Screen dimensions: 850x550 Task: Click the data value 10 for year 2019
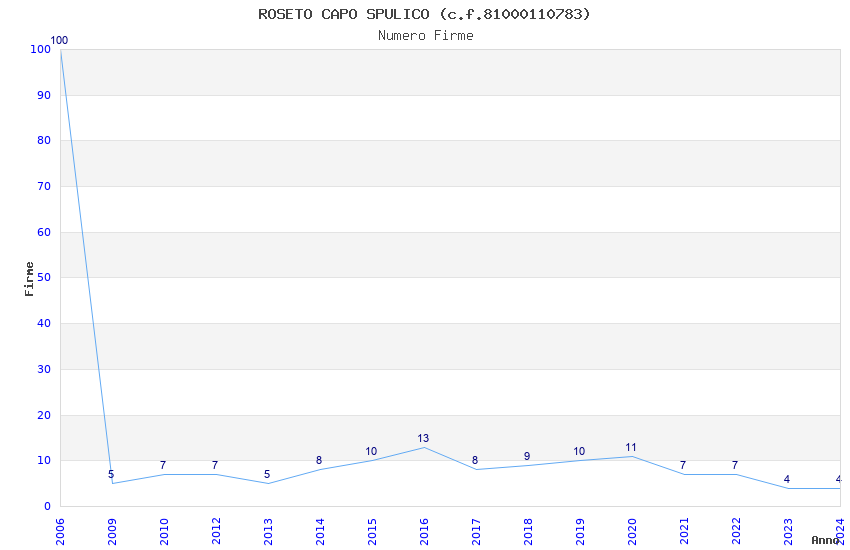tap(579, 451)
